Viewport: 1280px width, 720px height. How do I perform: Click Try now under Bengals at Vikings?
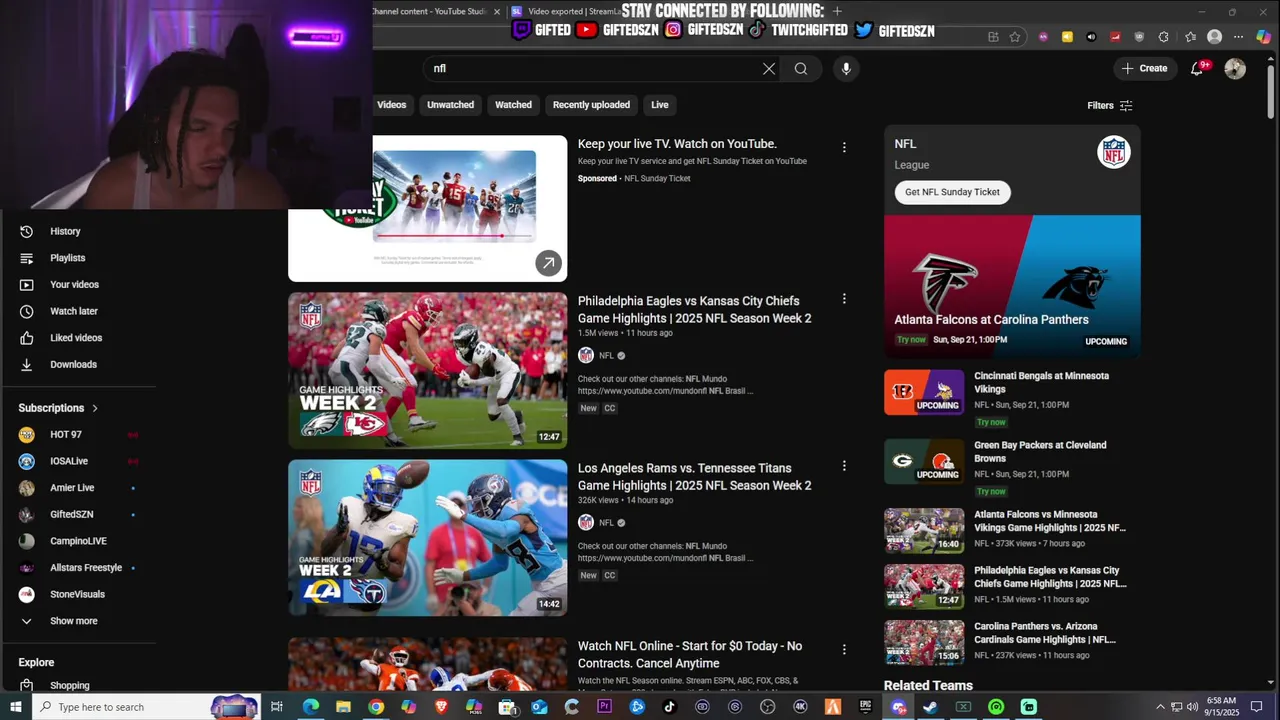[x=991, y=422]
